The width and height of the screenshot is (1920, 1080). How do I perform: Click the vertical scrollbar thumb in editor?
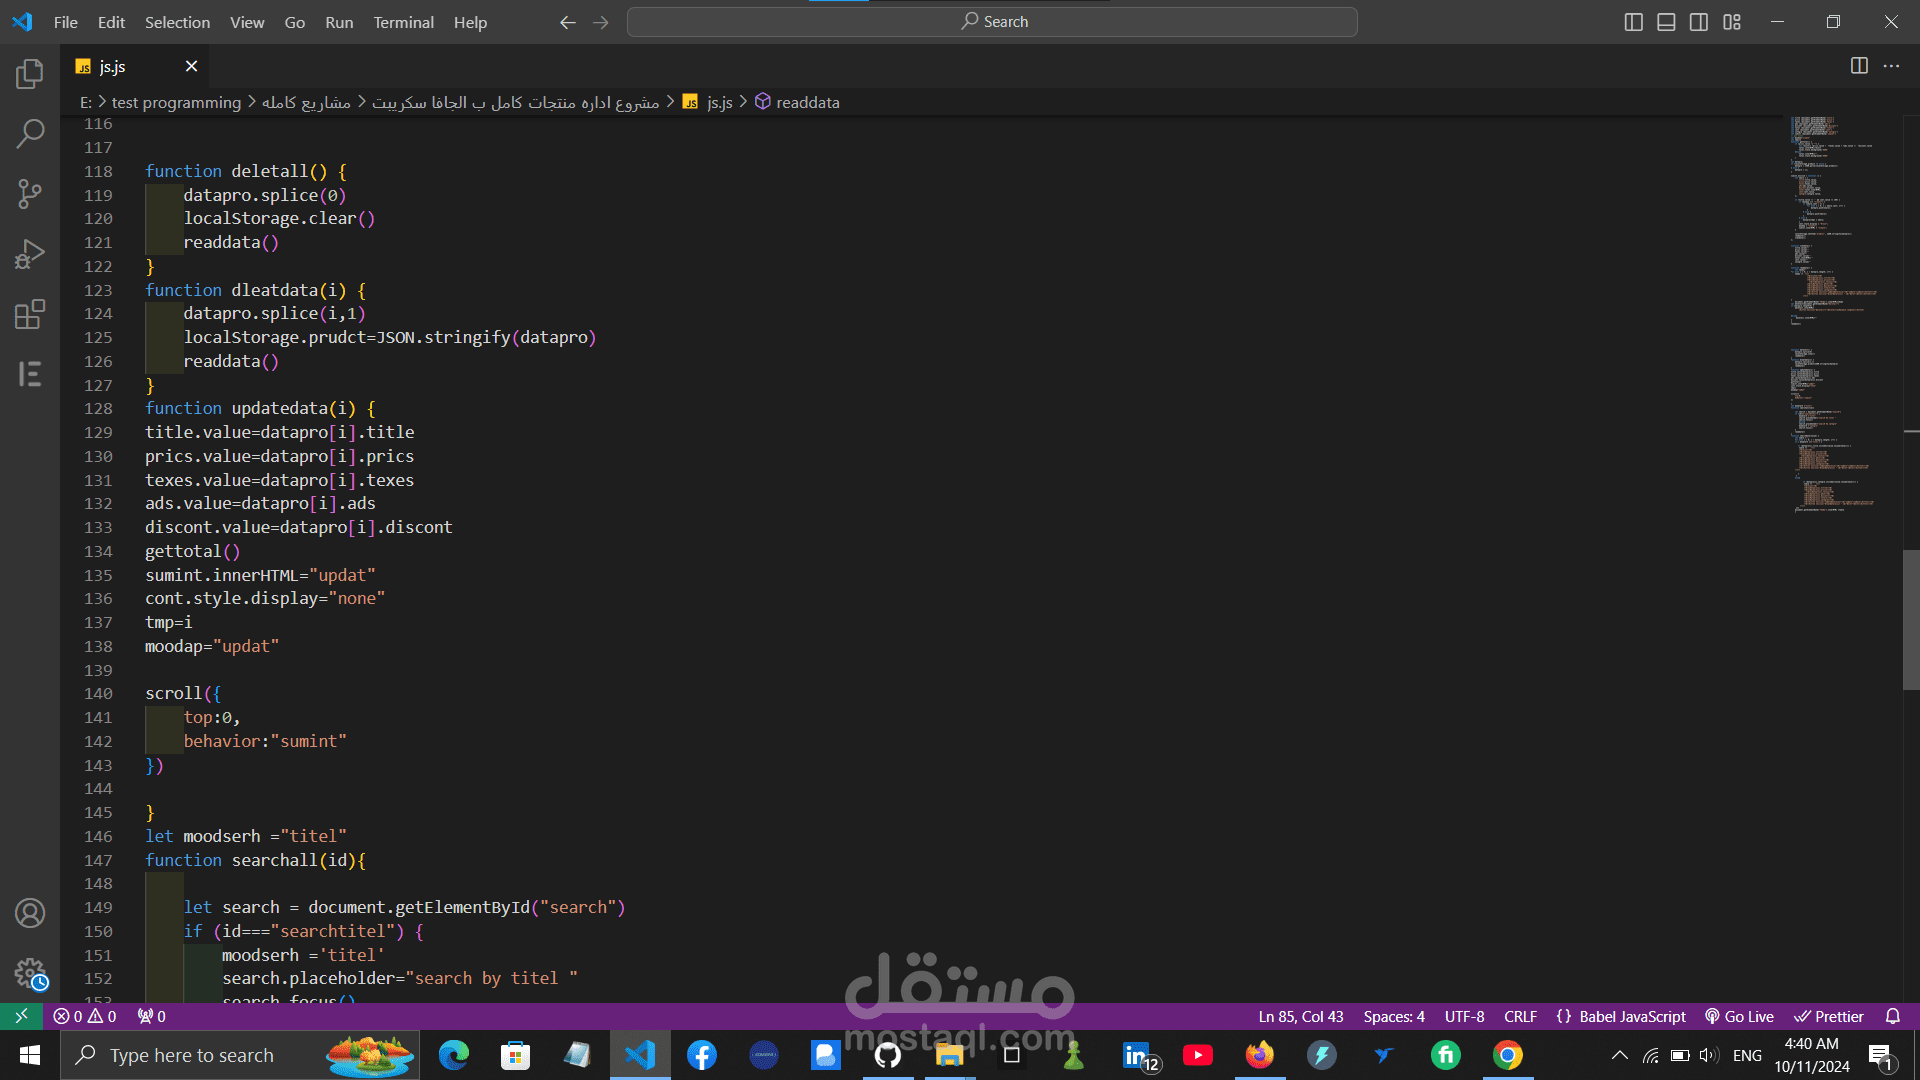[1911, 620]
